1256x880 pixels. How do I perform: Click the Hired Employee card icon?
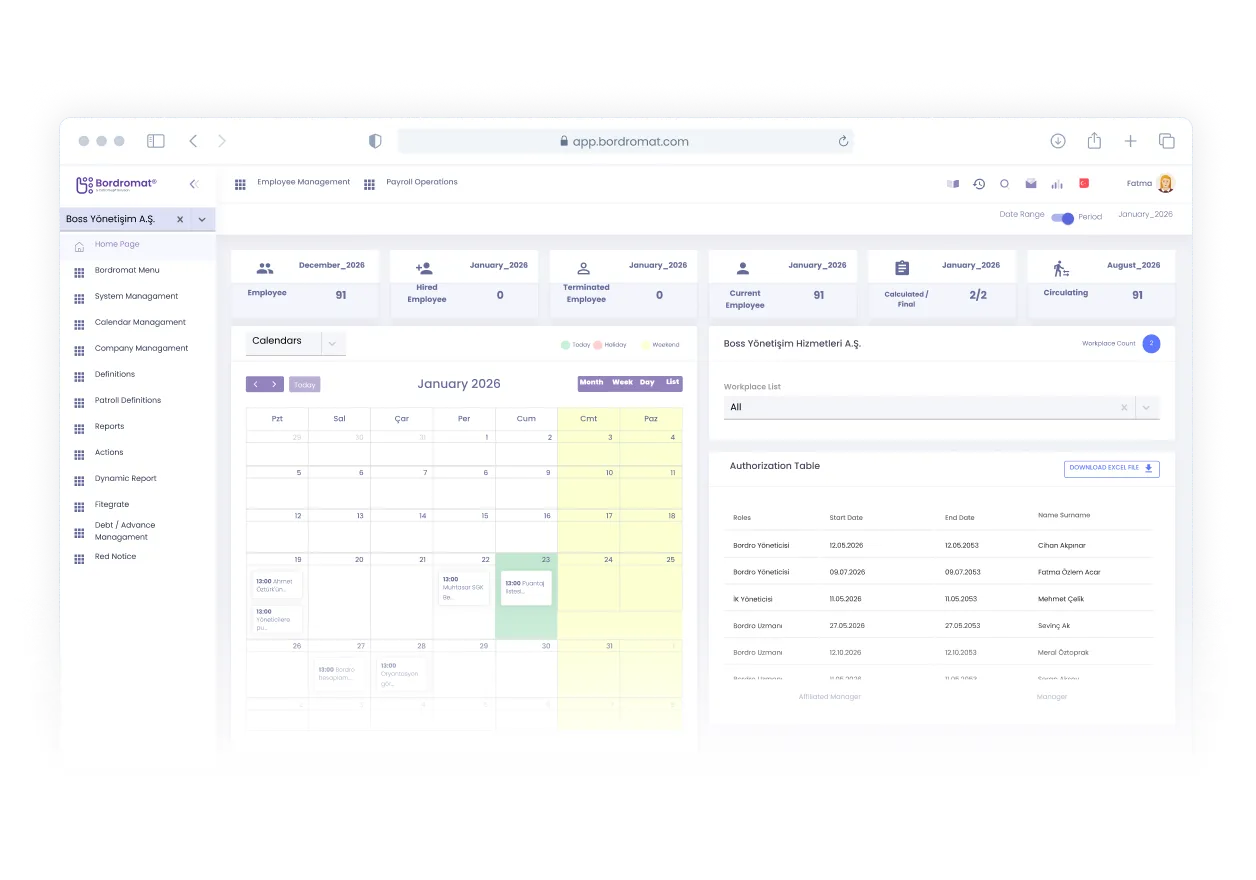(424, 267)
